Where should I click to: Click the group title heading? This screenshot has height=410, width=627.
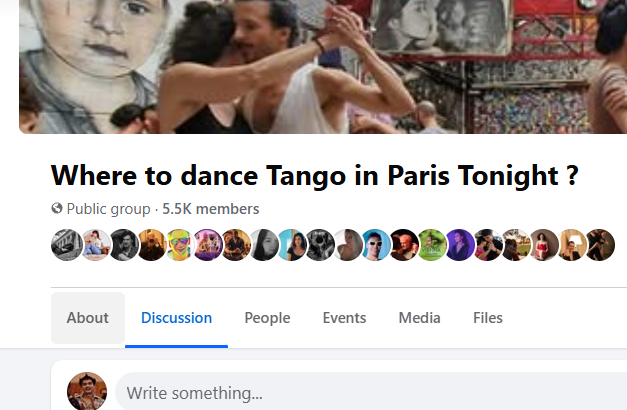[315, 175]
